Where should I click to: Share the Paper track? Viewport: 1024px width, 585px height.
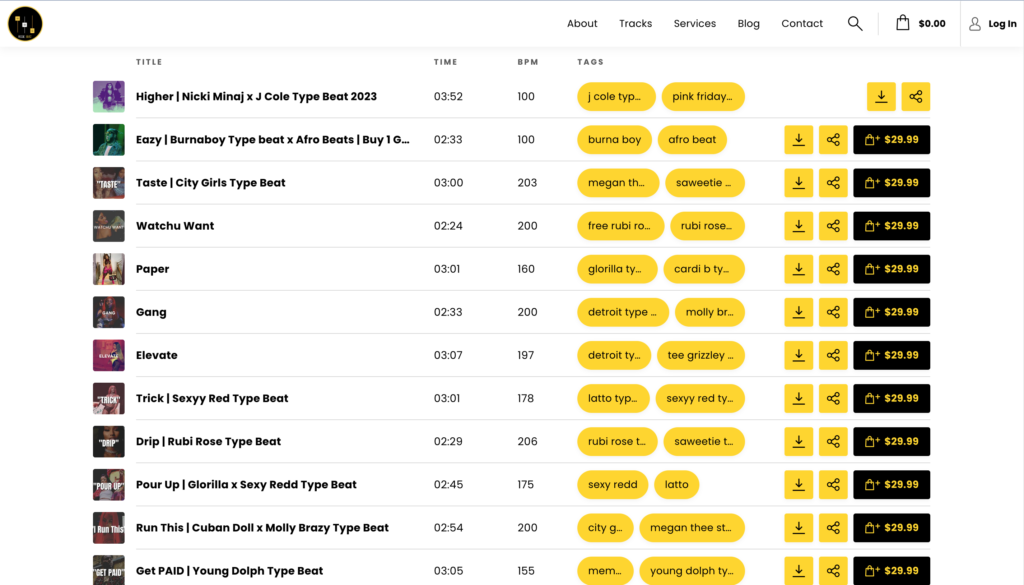tap(833, 269)
